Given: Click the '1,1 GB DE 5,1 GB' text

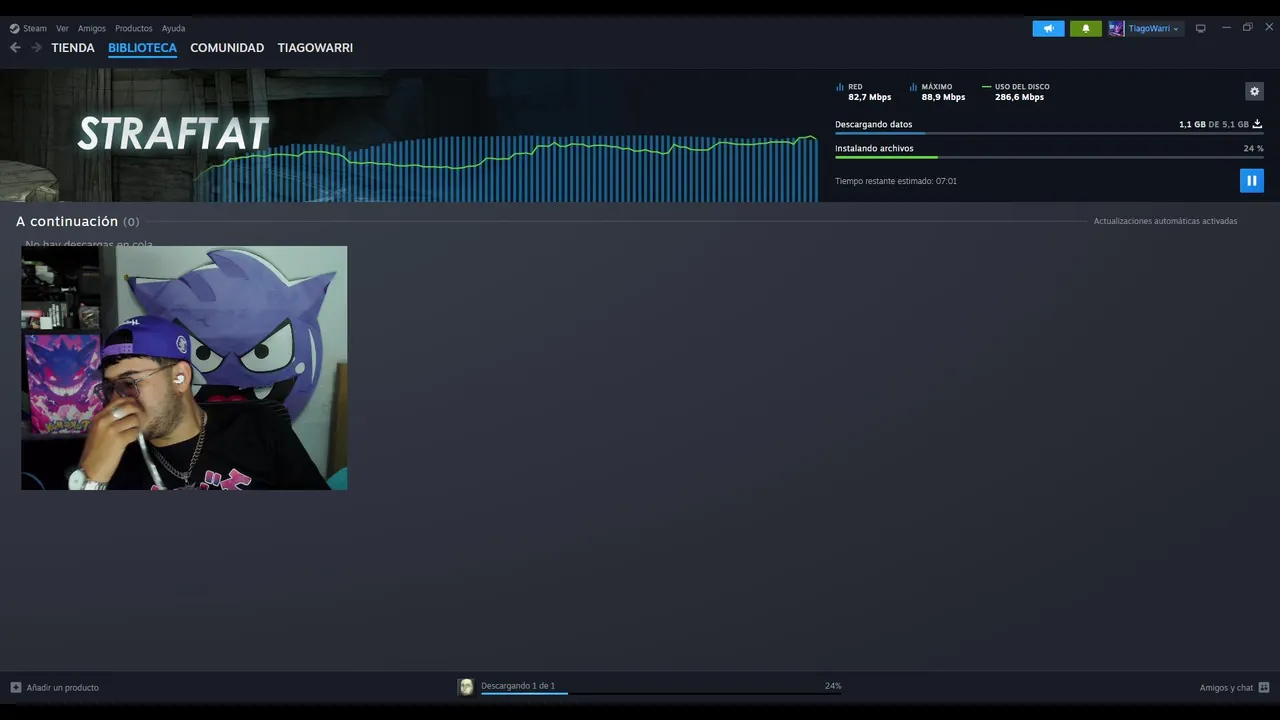Looking at the screenshot, I should pyautogui.click(x=1214, y=124).
